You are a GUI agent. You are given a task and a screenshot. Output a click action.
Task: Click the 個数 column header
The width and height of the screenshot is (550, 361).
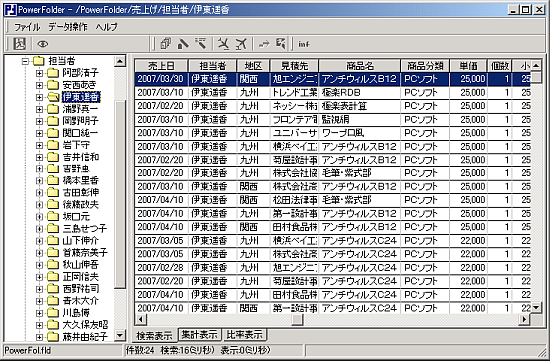pos(499,66)
